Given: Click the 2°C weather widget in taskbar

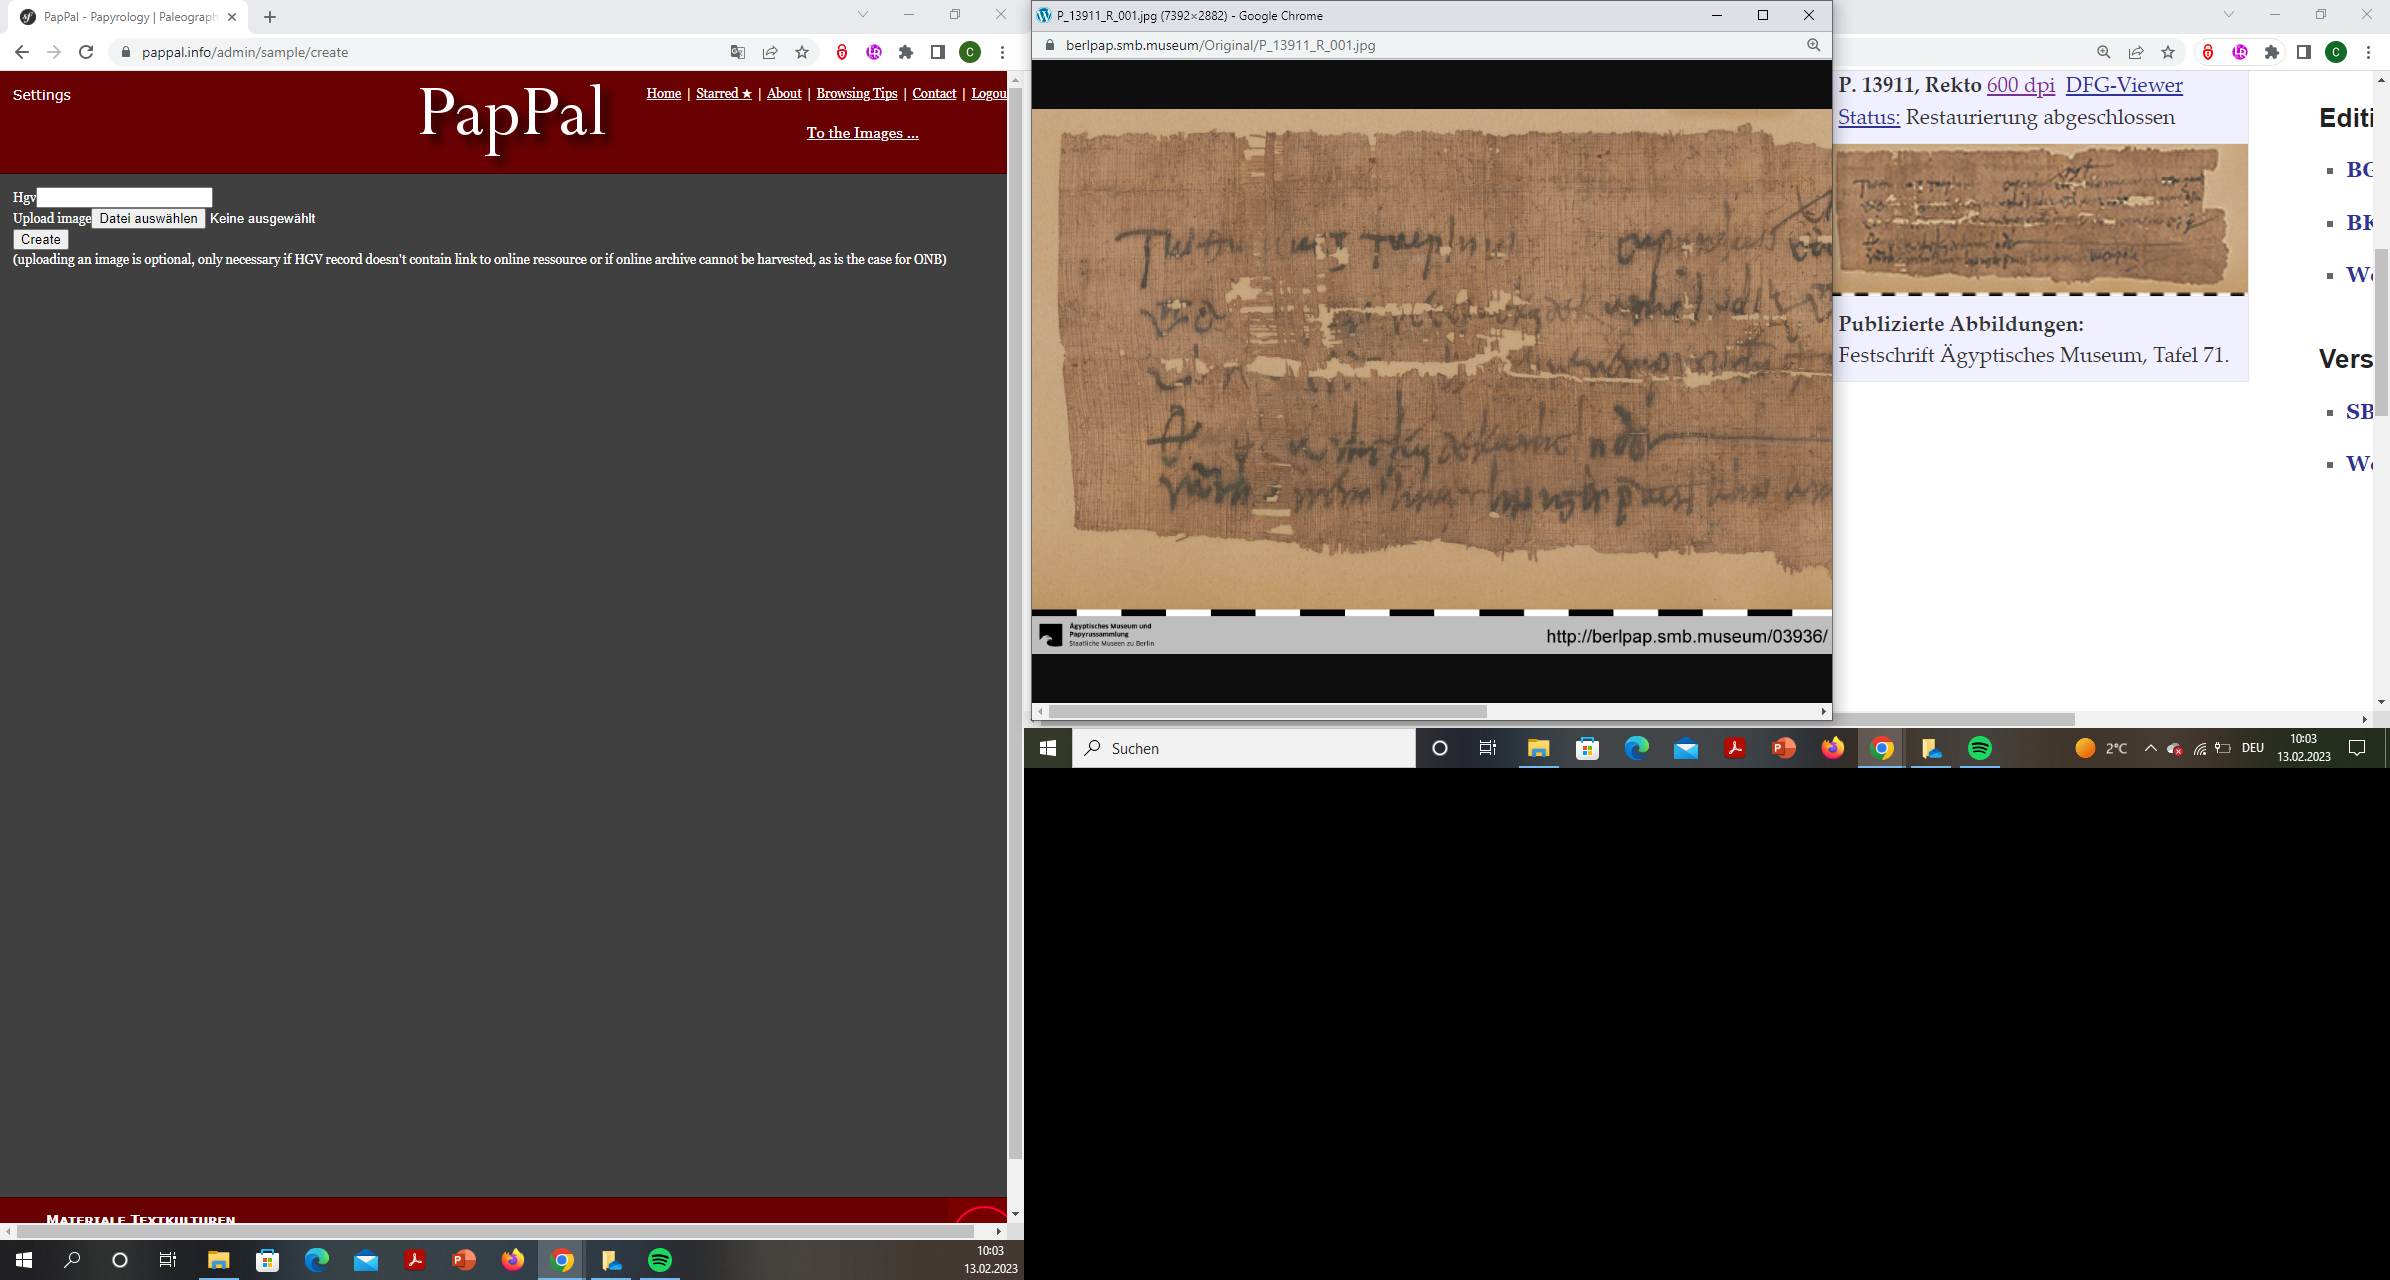Looking at the screenshot, I should point(2100,748).
